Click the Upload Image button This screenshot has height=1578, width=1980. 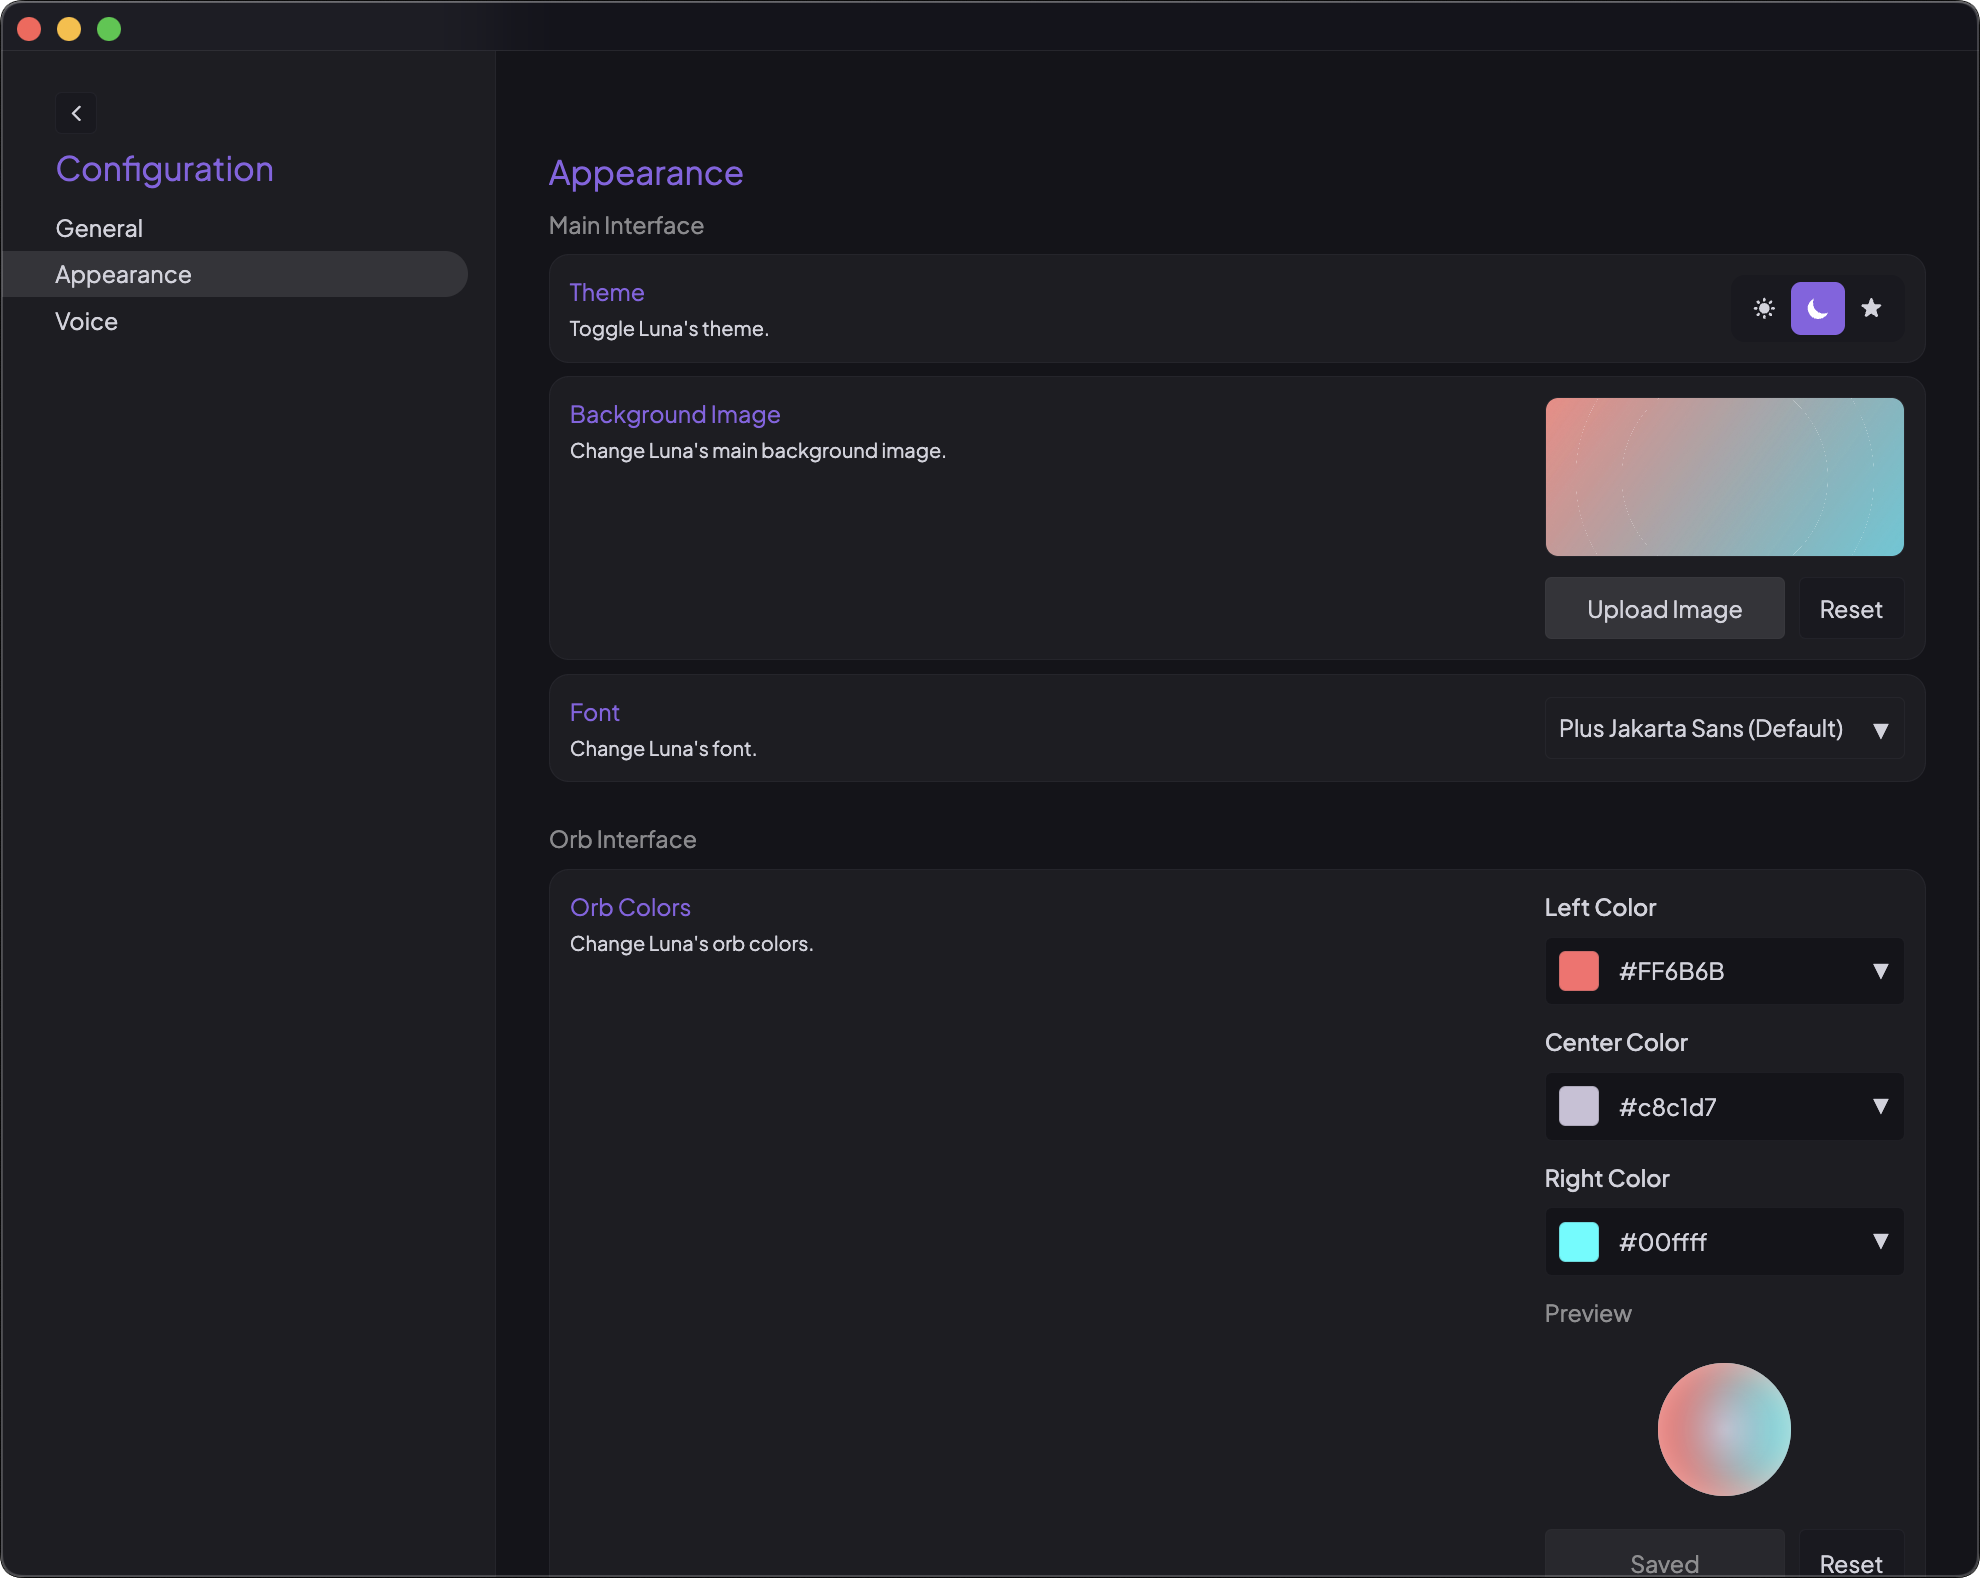tap(1664, 608)
